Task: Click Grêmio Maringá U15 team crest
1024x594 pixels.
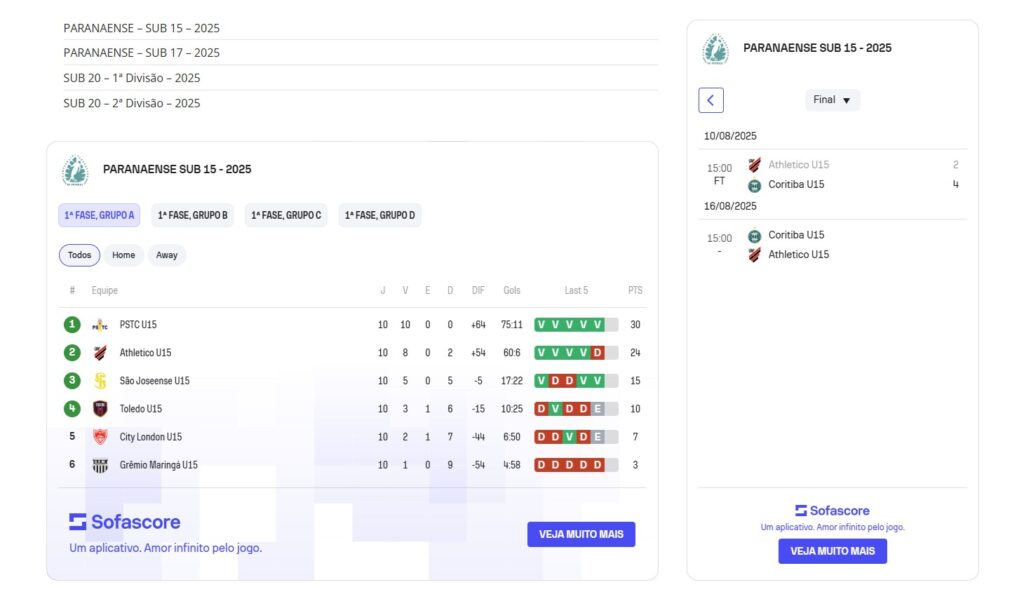Action: 100,465
